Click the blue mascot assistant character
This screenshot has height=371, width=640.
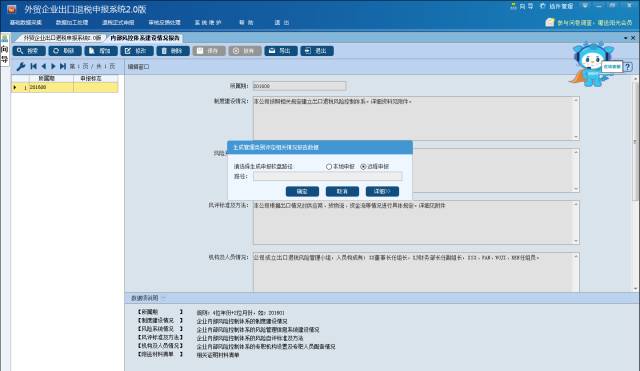(590, 64)
